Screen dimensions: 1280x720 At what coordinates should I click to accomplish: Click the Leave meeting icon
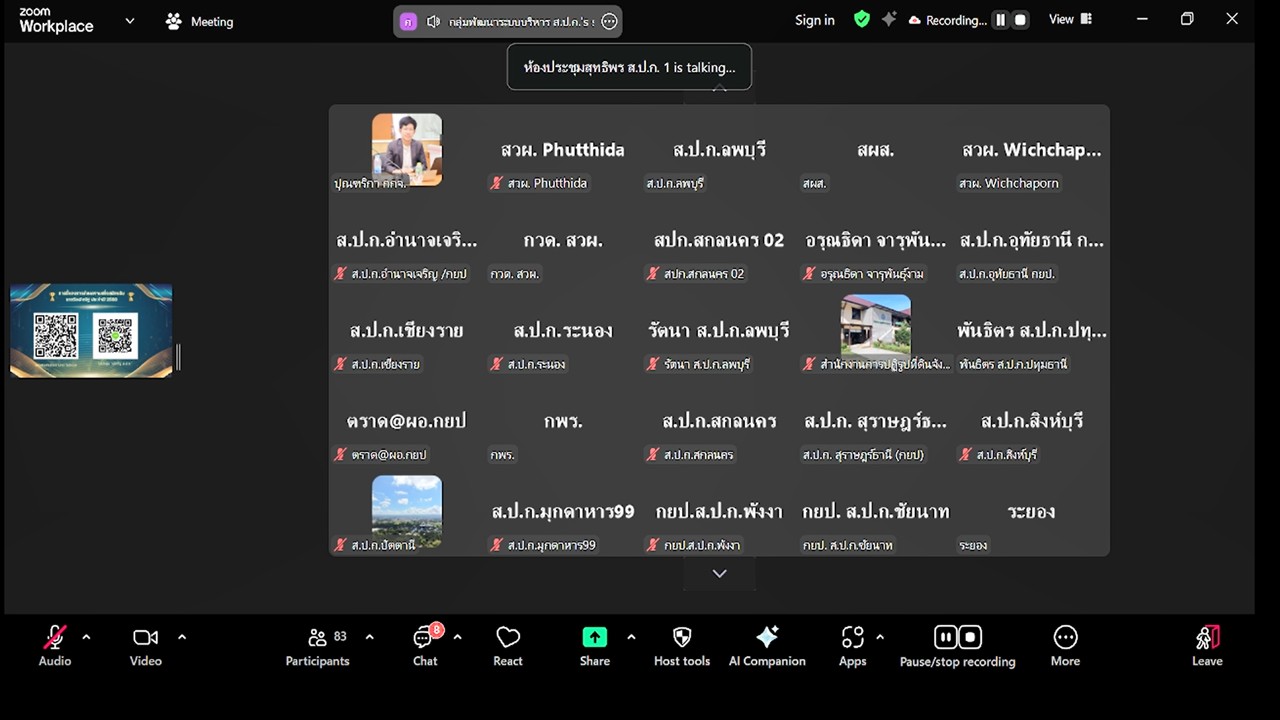1207,637
